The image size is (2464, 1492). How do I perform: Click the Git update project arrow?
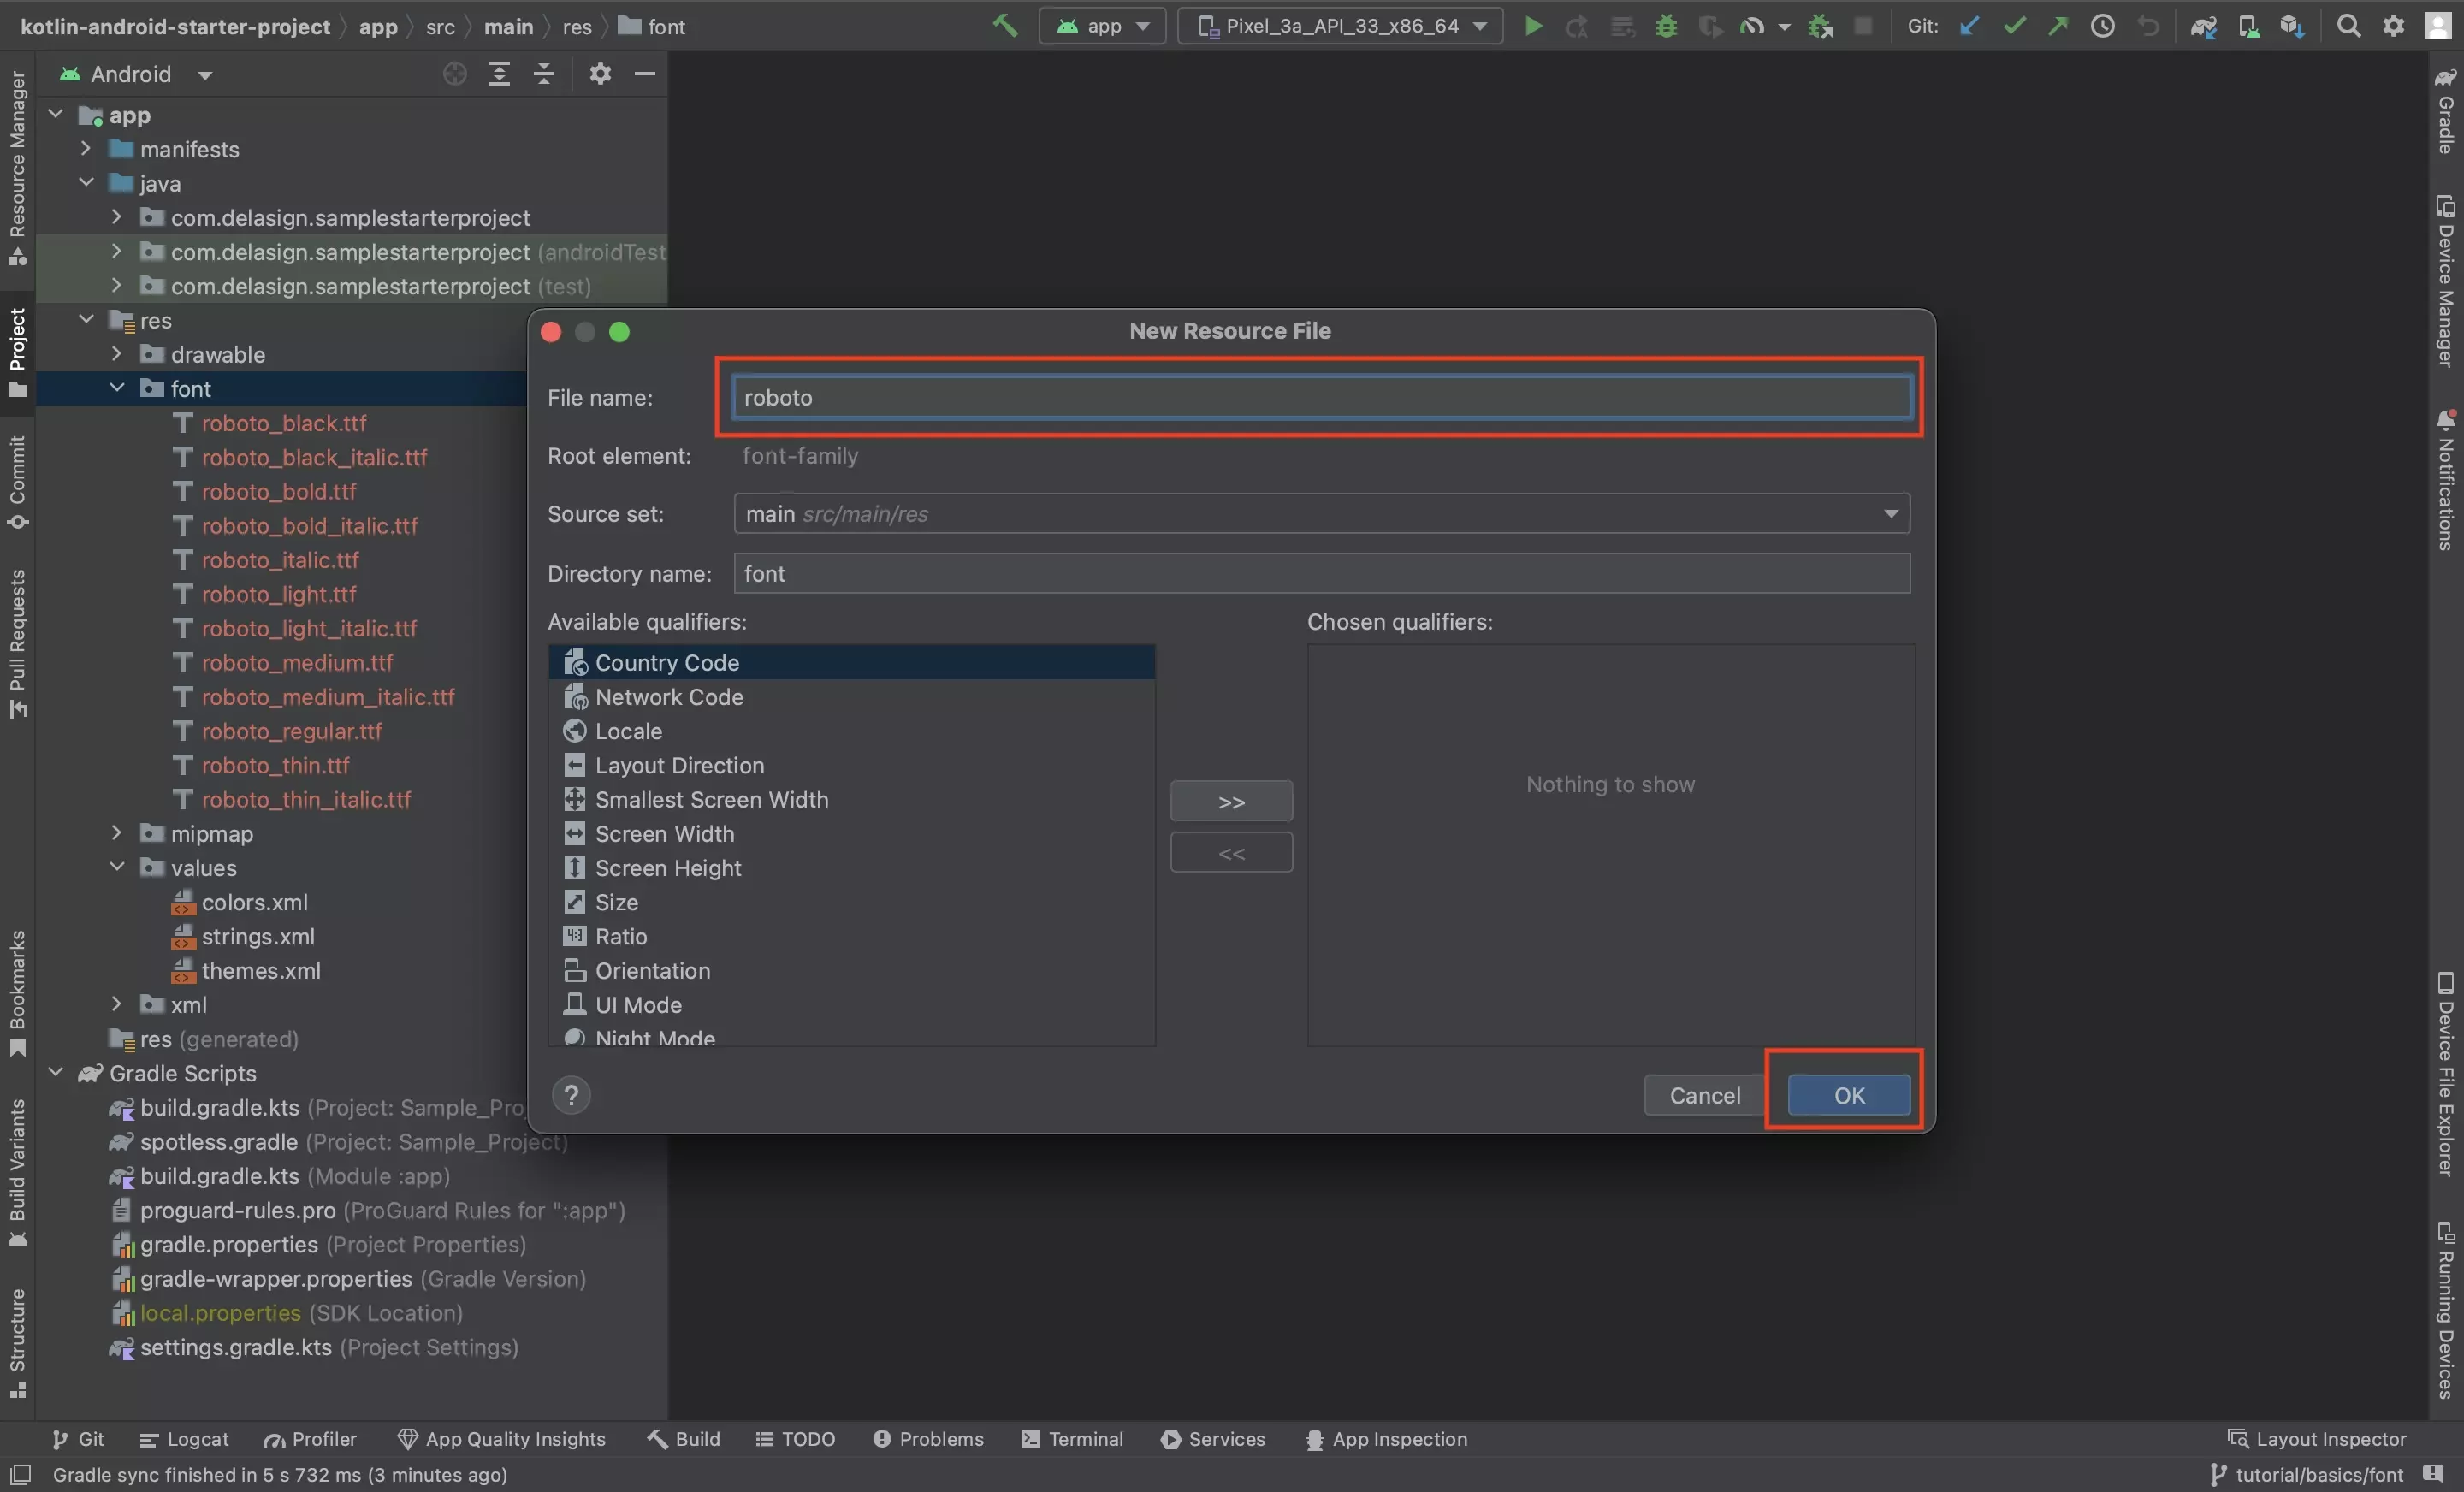(1969, 26)
